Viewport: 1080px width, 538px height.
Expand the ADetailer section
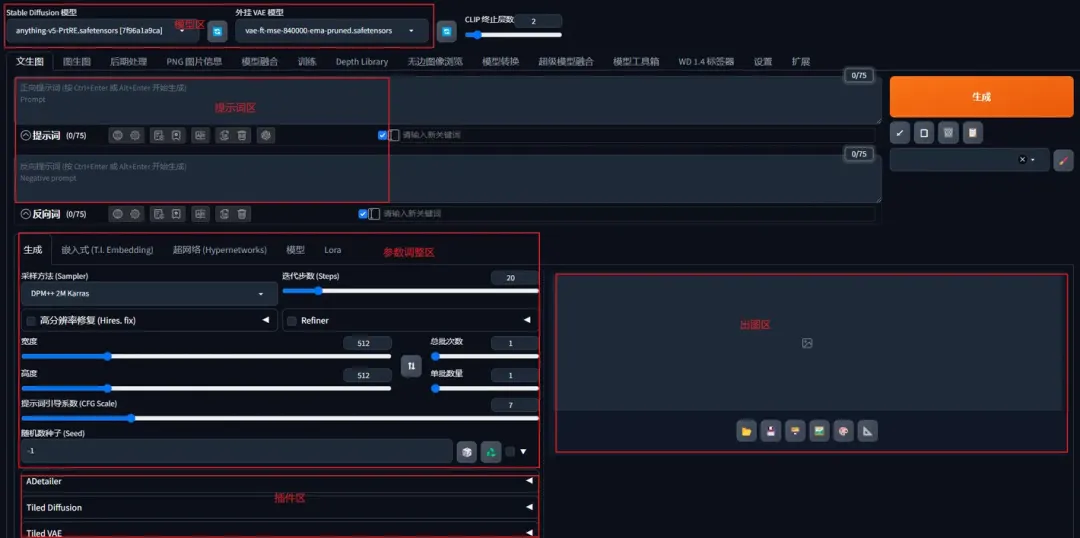click(x=280, y=481)
